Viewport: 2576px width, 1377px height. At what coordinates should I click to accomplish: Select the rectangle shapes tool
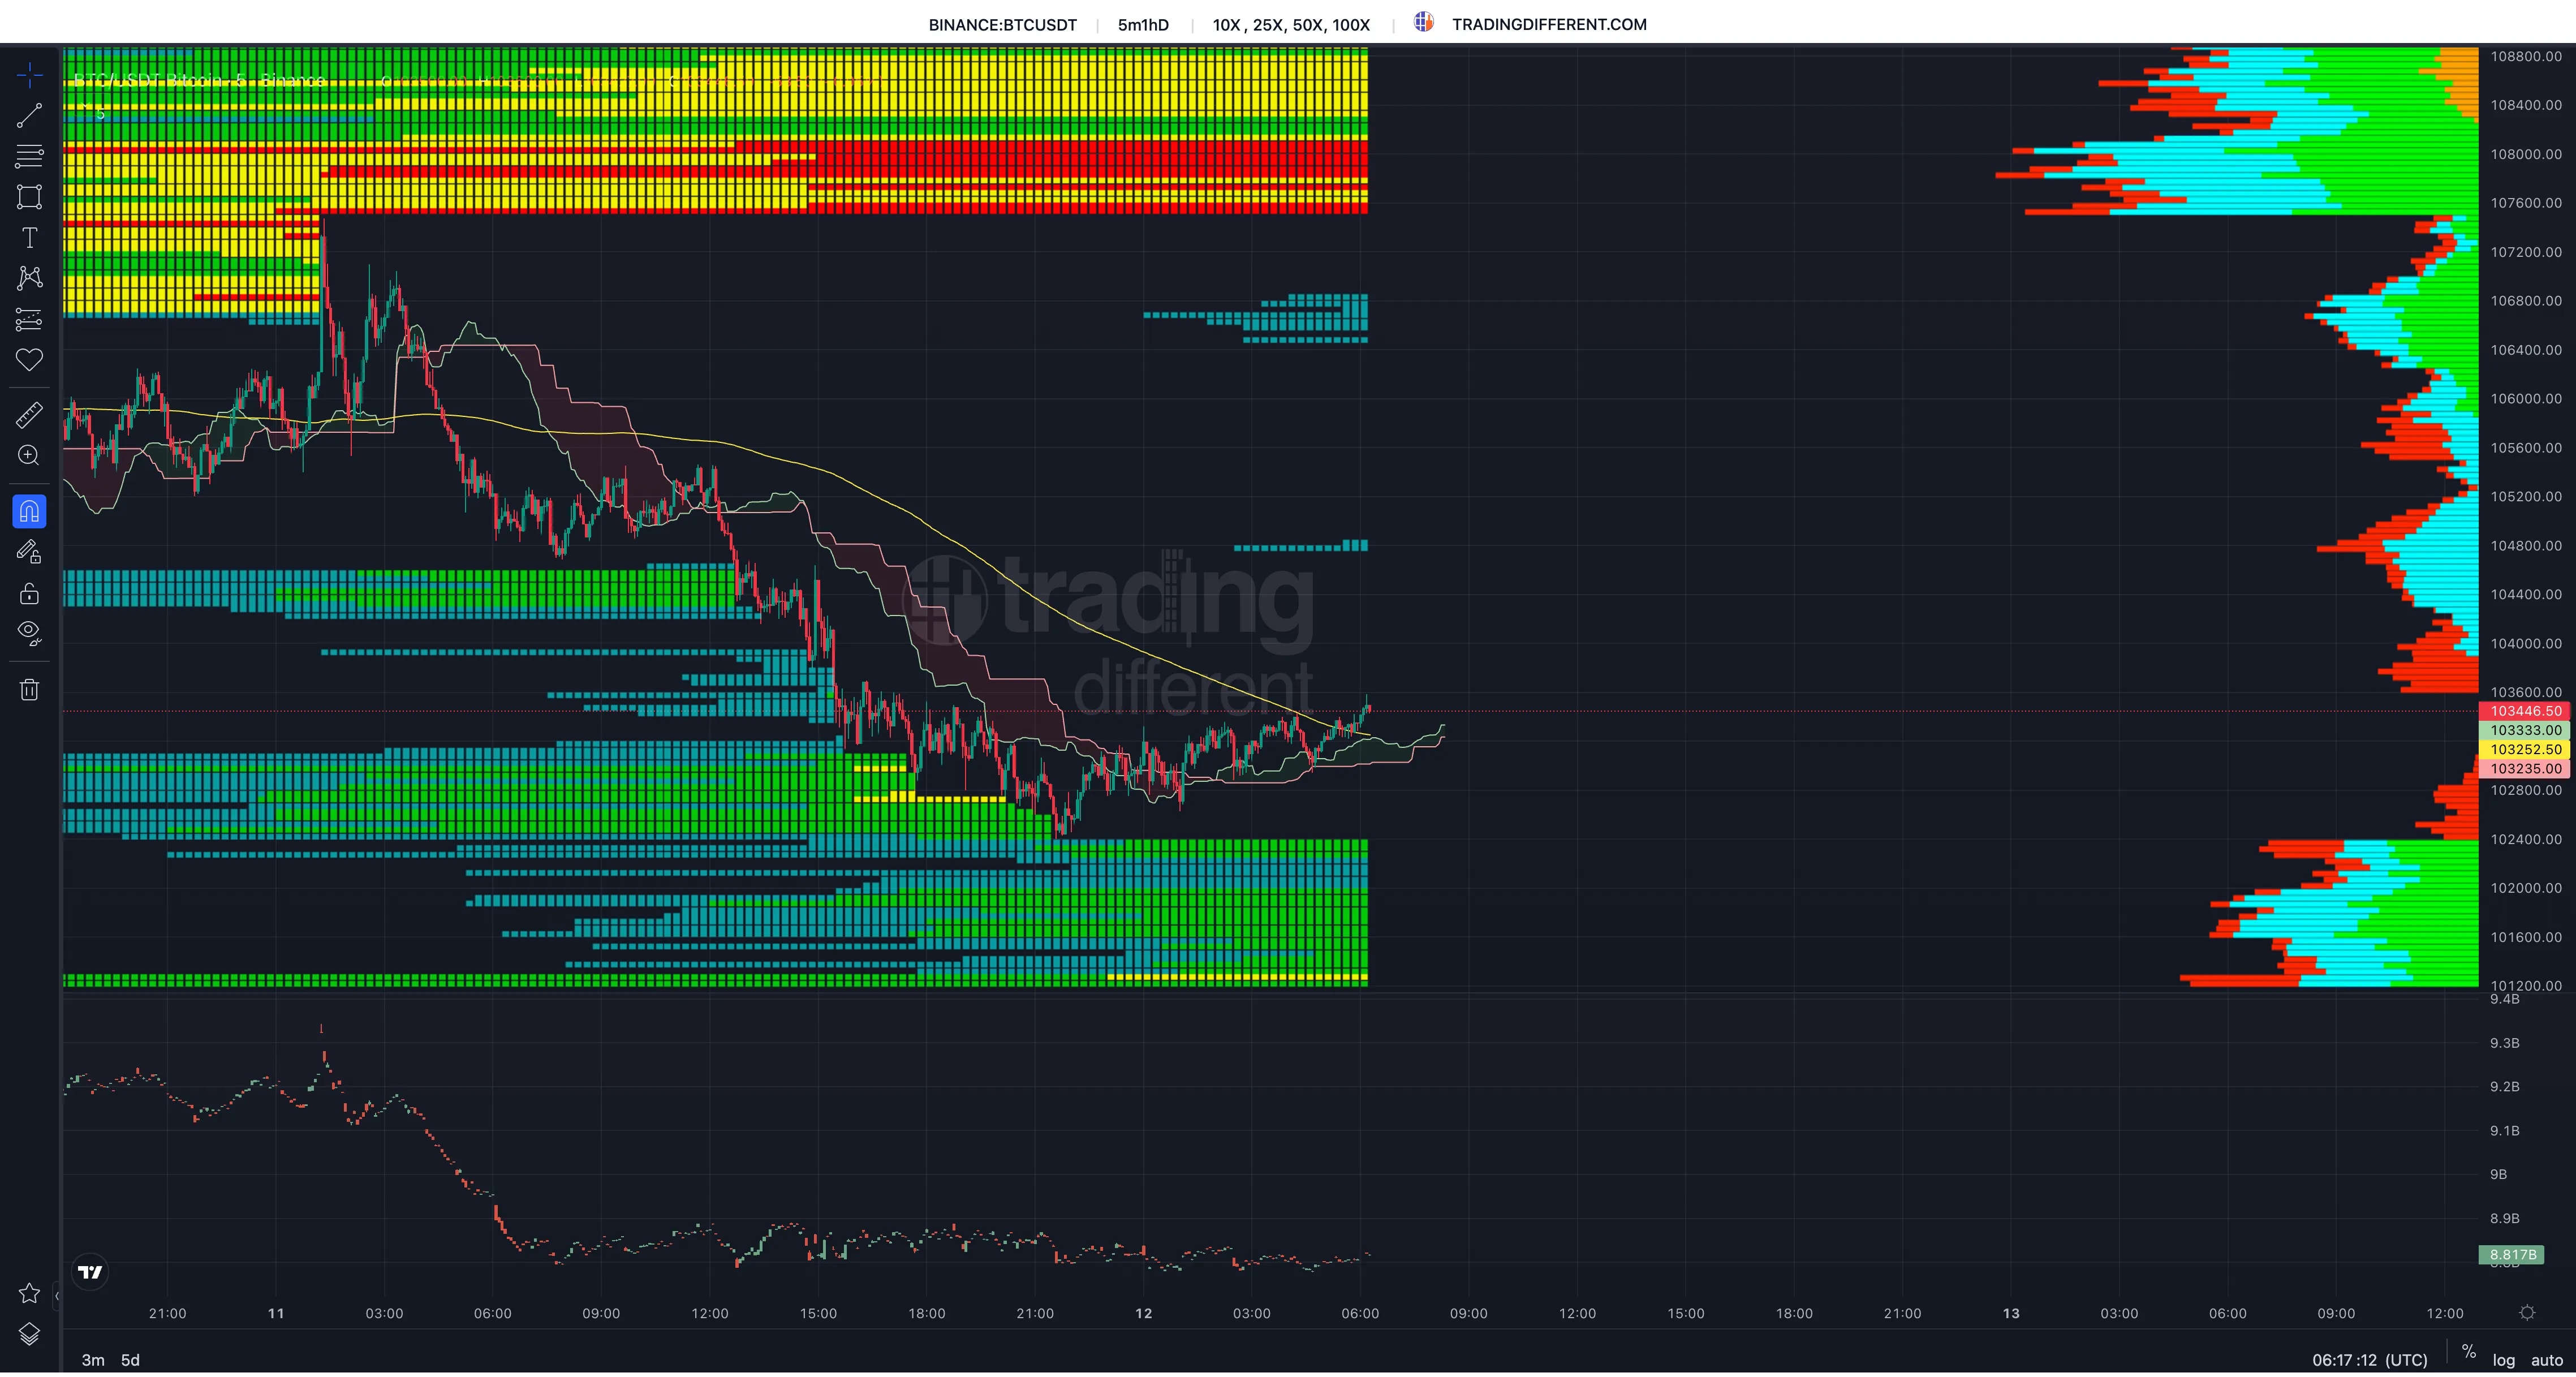pos(29,197)
